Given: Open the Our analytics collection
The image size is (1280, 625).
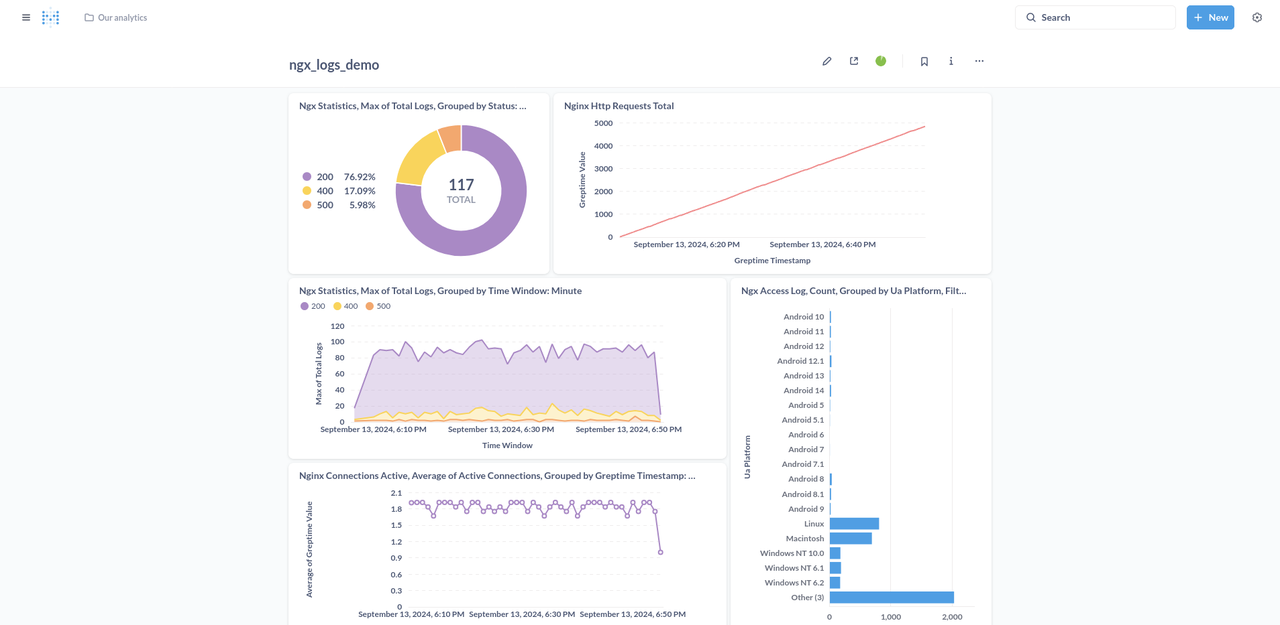Looking at the screenshot, I should click(117, 17).
